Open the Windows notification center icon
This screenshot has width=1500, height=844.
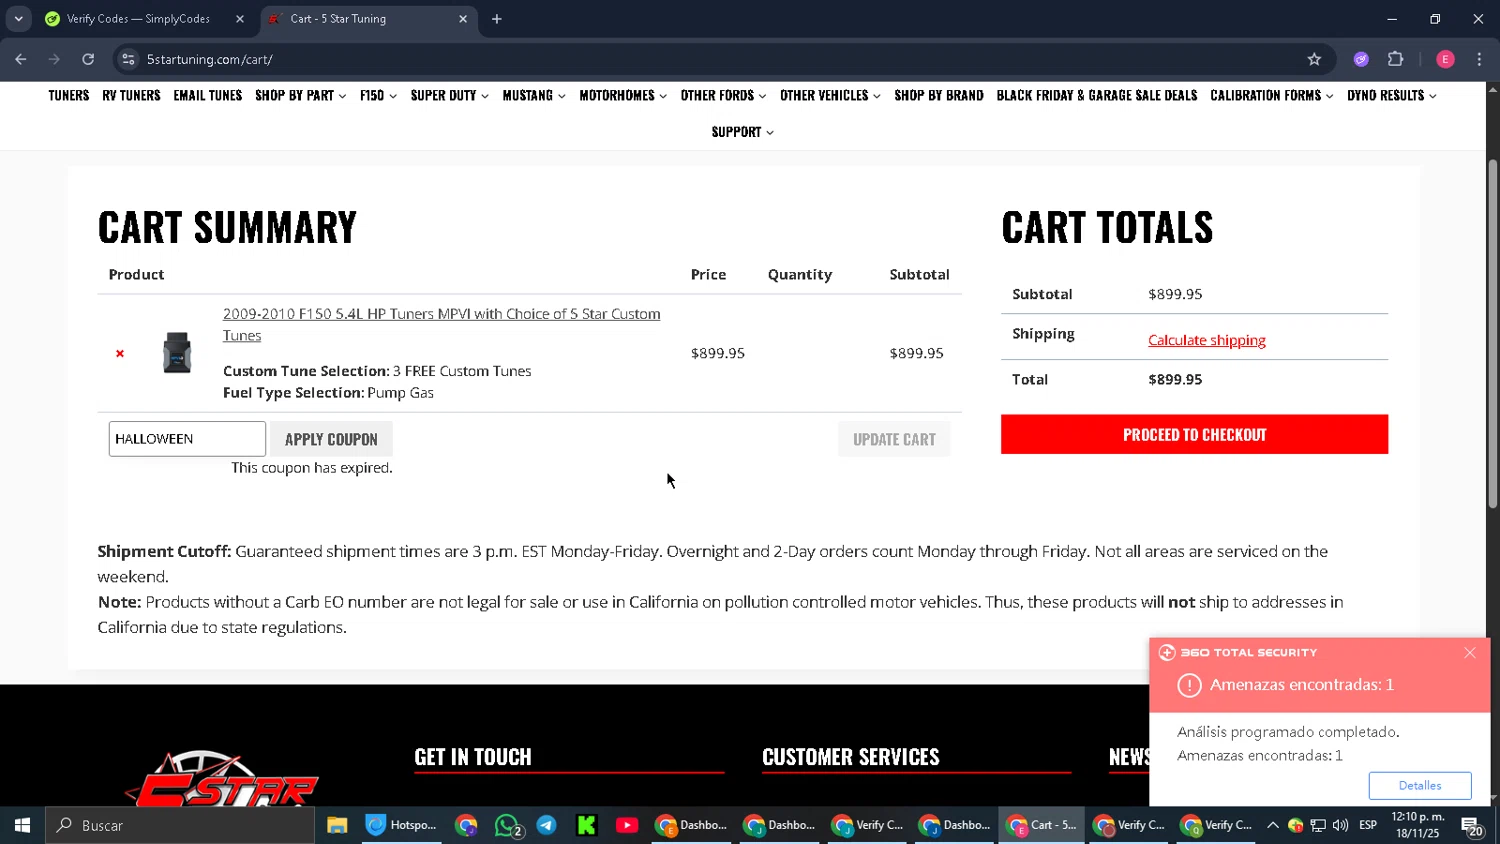(1473, 826)
